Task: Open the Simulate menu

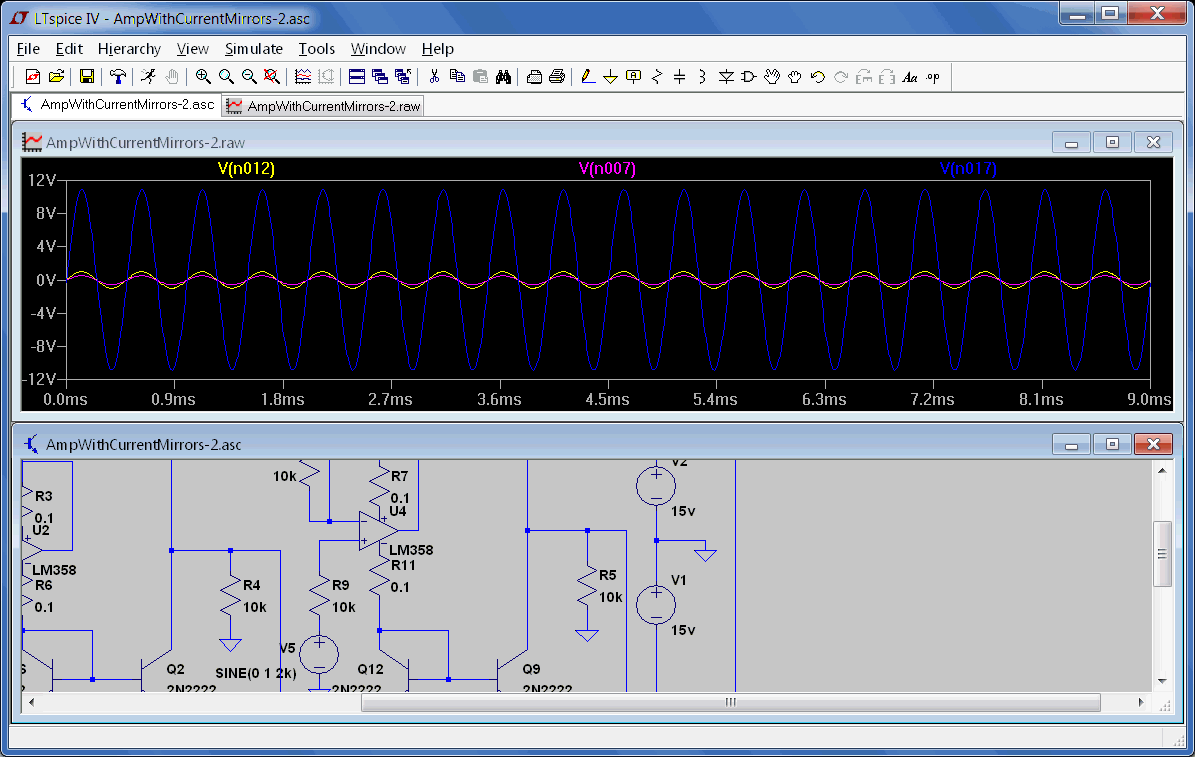Action: (x=254, y=49)
